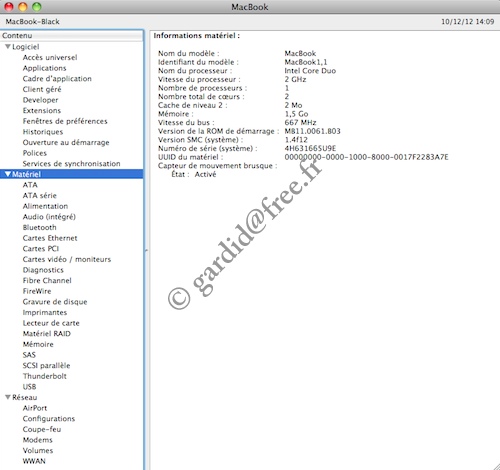Open the ATA série entry
The image size is (500, 470).
pyautogui.click(x=40, y=195)
